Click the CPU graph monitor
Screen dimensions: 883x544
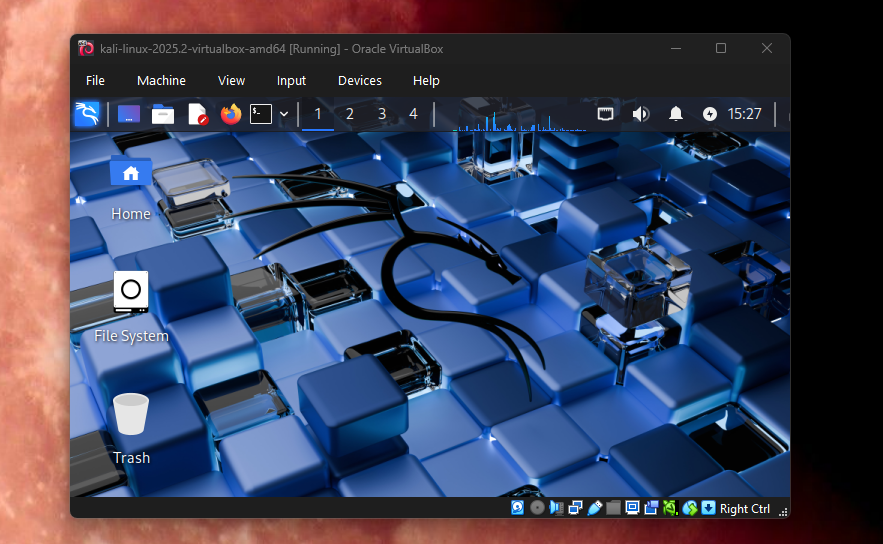click(x=519, y=115)
